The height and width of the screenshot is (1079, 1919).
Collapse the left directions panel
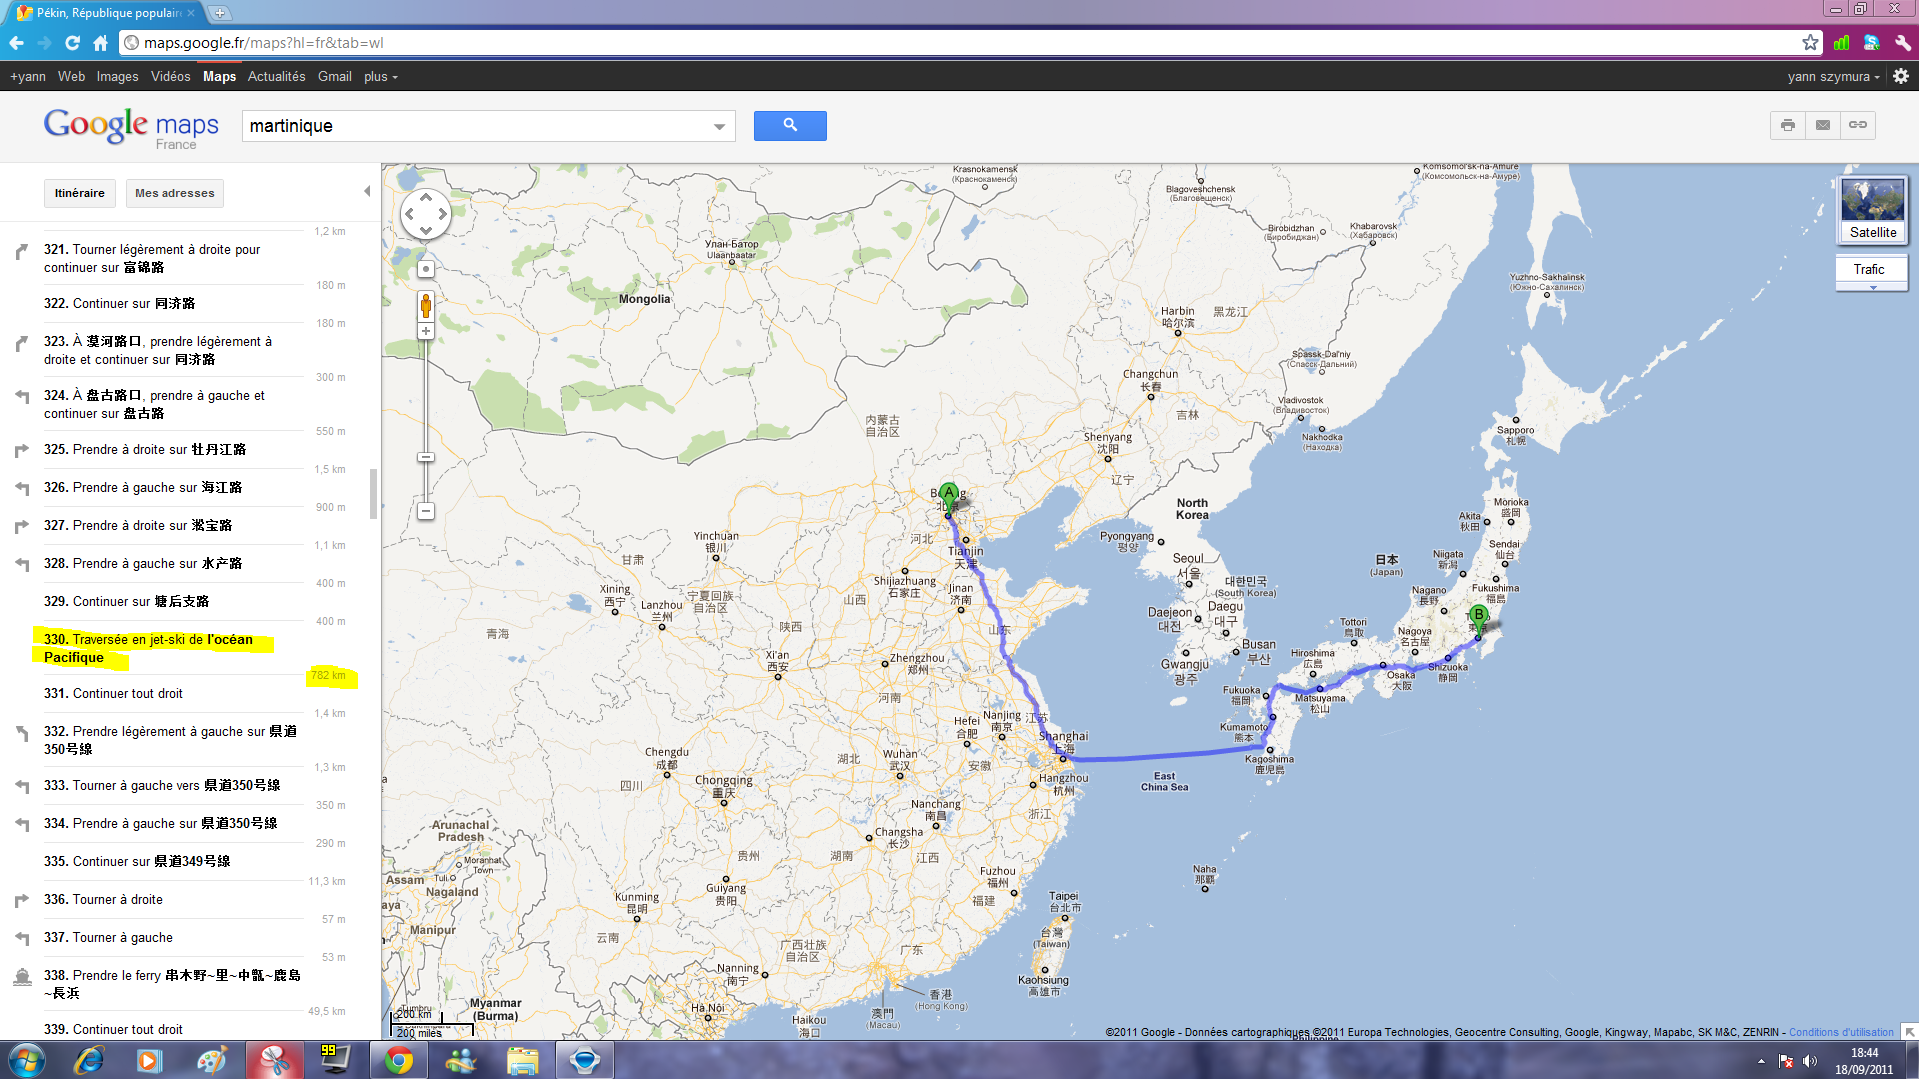click(367, 191)
